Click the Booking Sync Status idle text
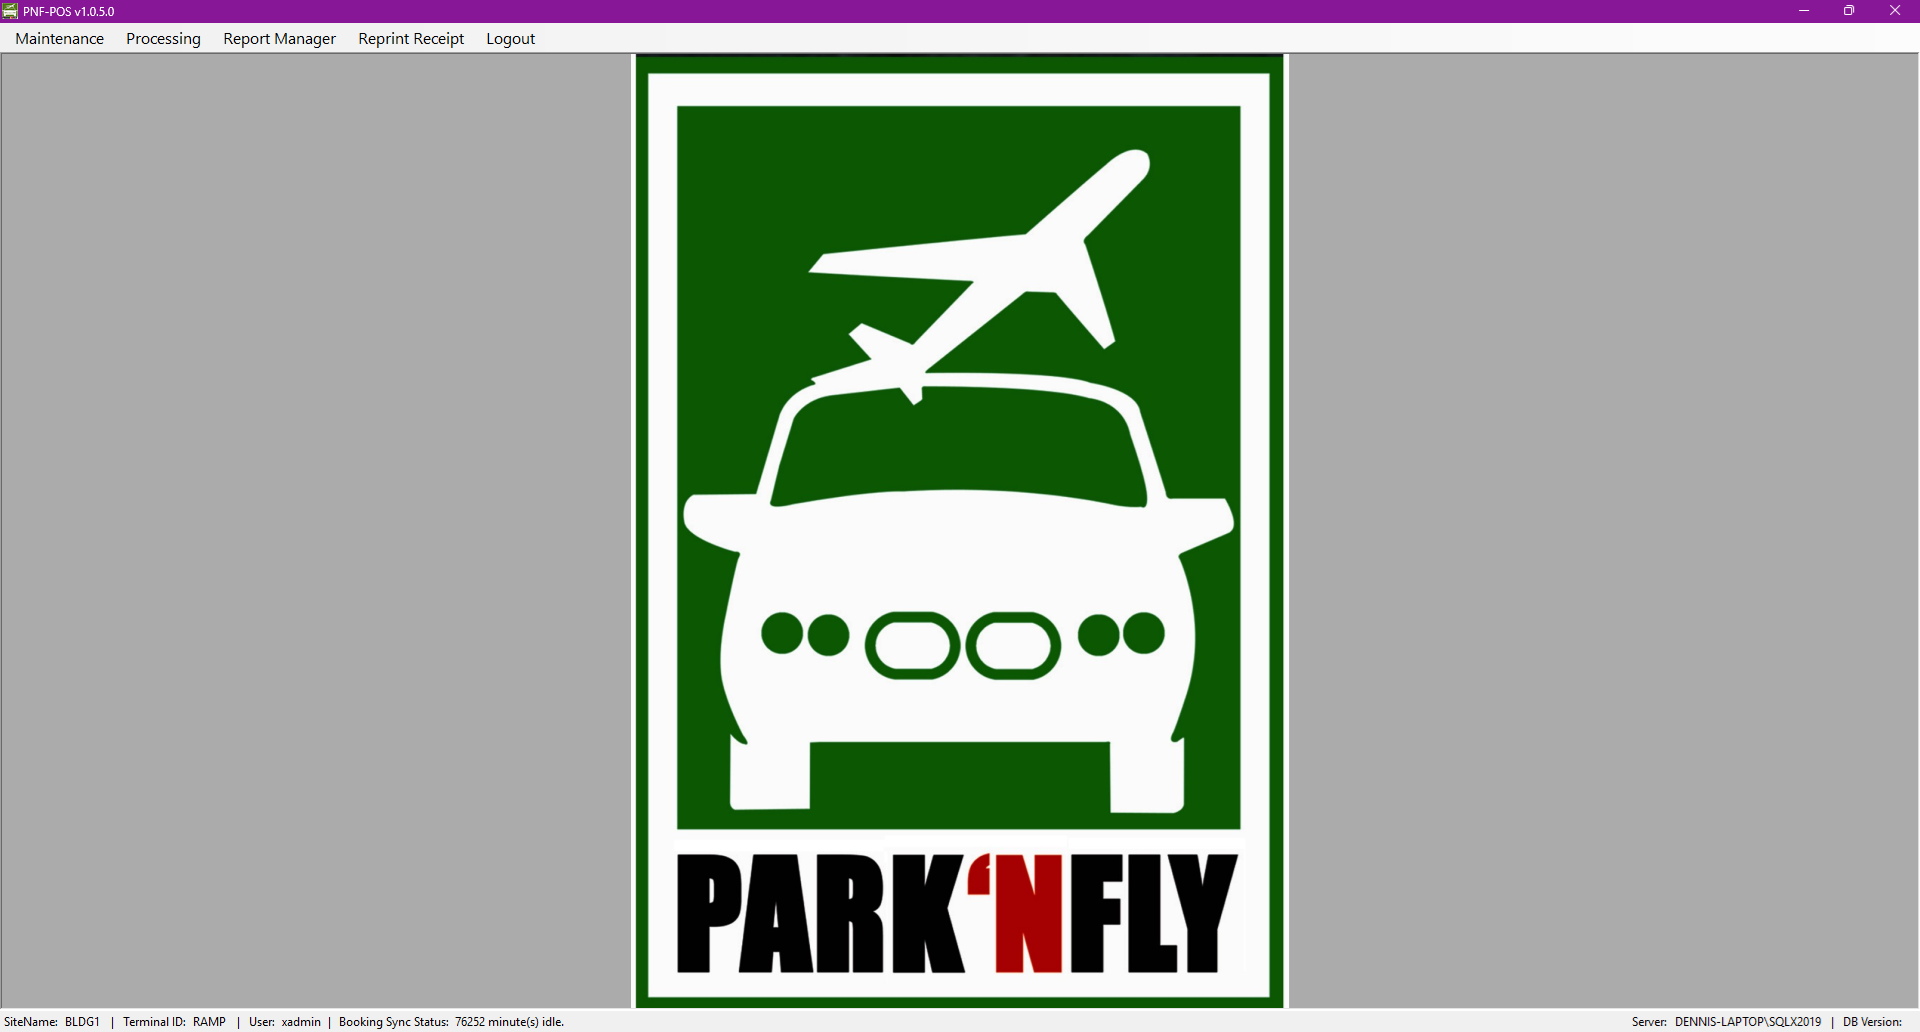1920x1032 pixels. coord(452,1022)
